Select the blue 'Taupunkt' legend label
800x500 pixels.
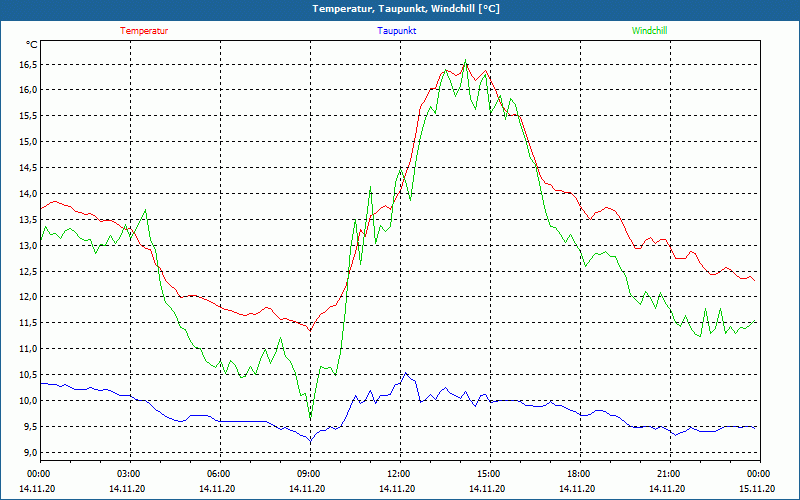(397, 31)
